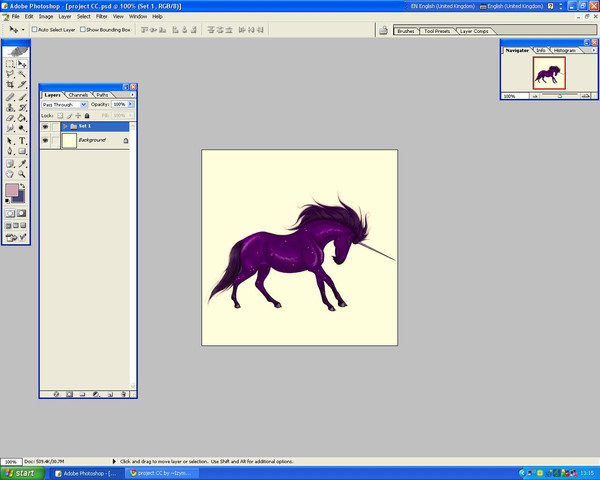Select the Hand tool

click(10, 173)
